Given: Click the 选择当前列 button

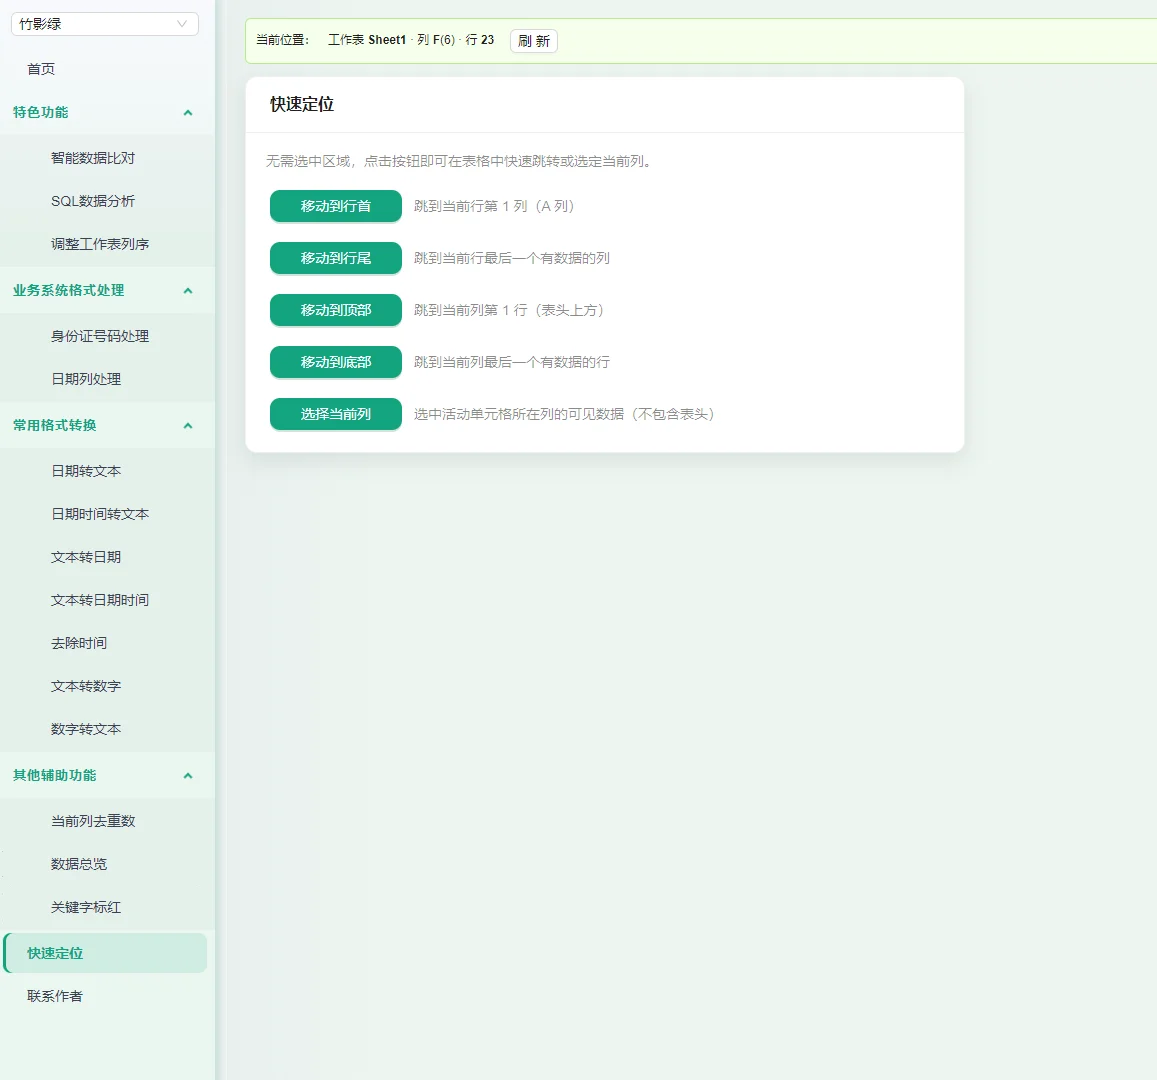Looking at the screenshot, I should (336, 414).
